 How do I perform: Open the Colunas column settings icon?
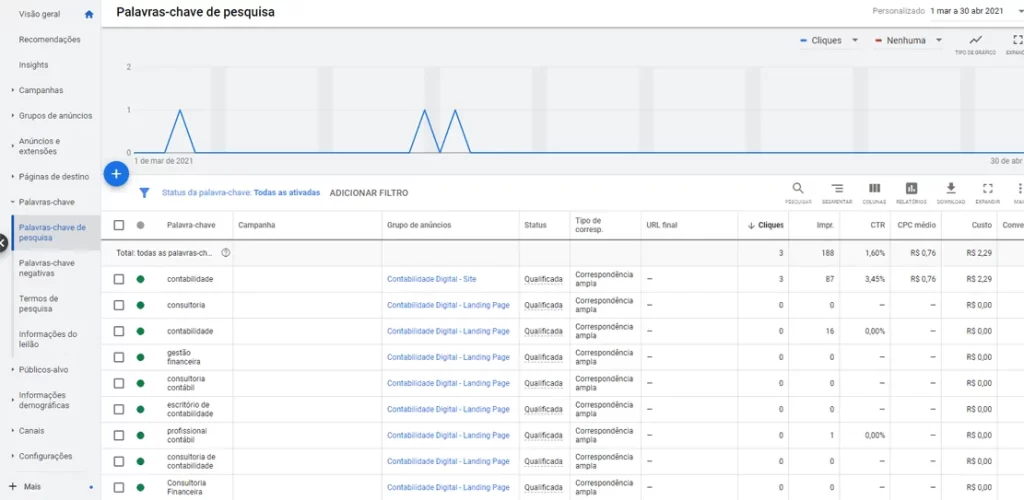[874, 191]
